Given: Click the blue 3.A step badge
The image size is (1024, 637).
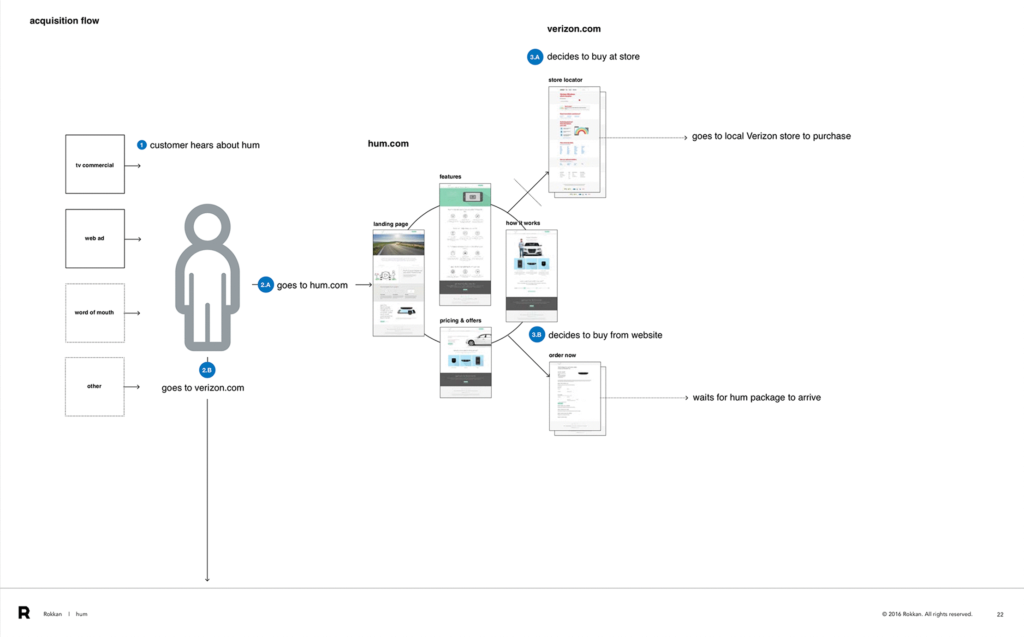Looking at the screenshot, I should point(535,57).
